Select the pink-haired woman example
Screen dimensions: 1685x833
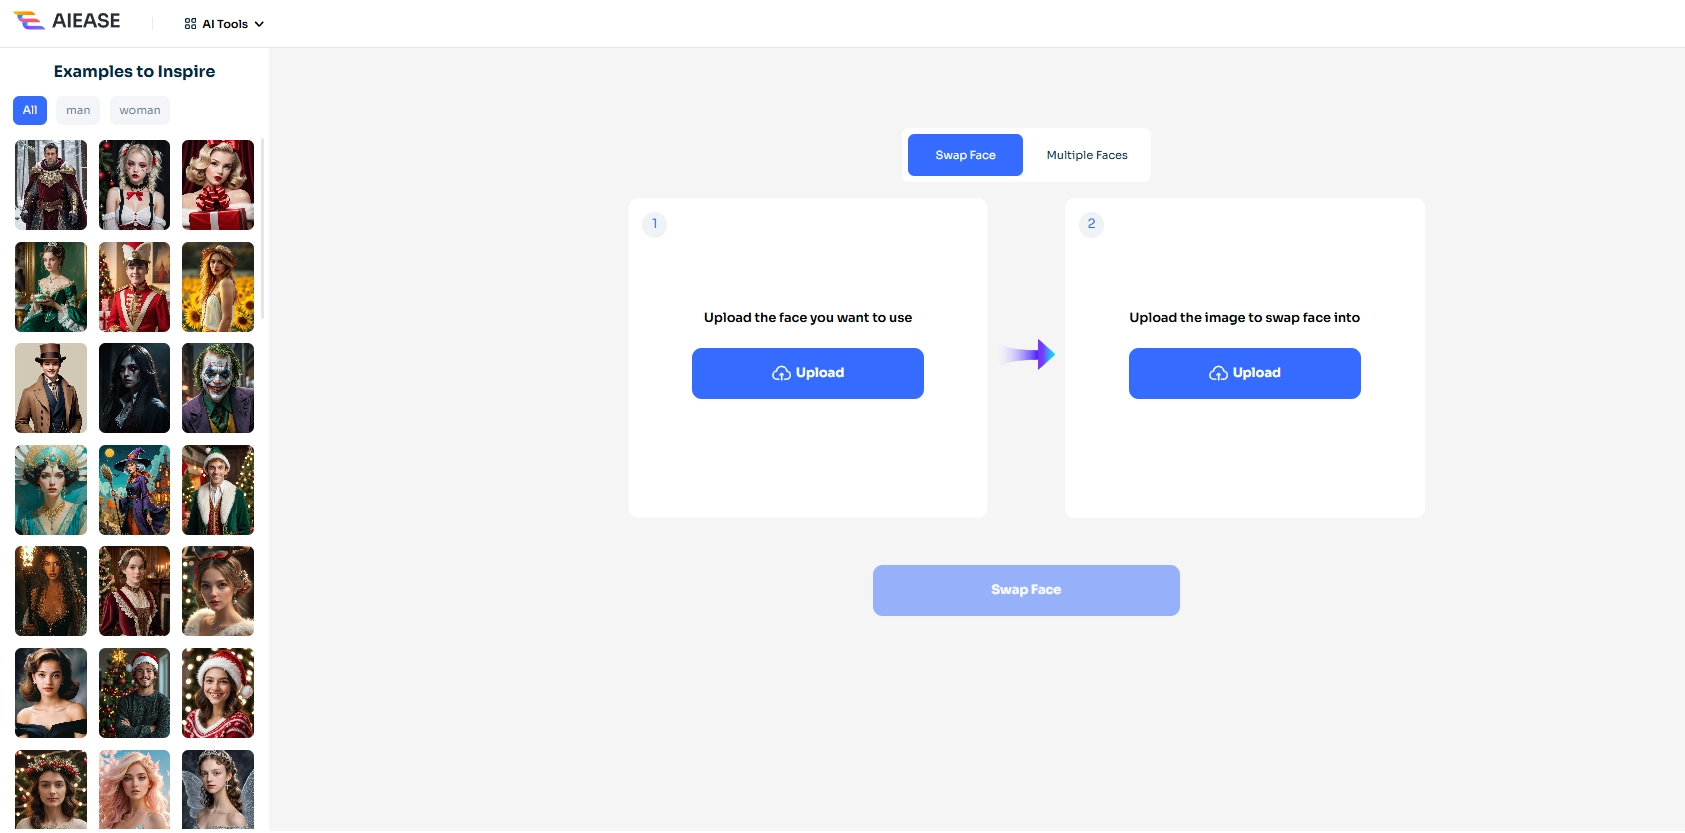(134, 789)
